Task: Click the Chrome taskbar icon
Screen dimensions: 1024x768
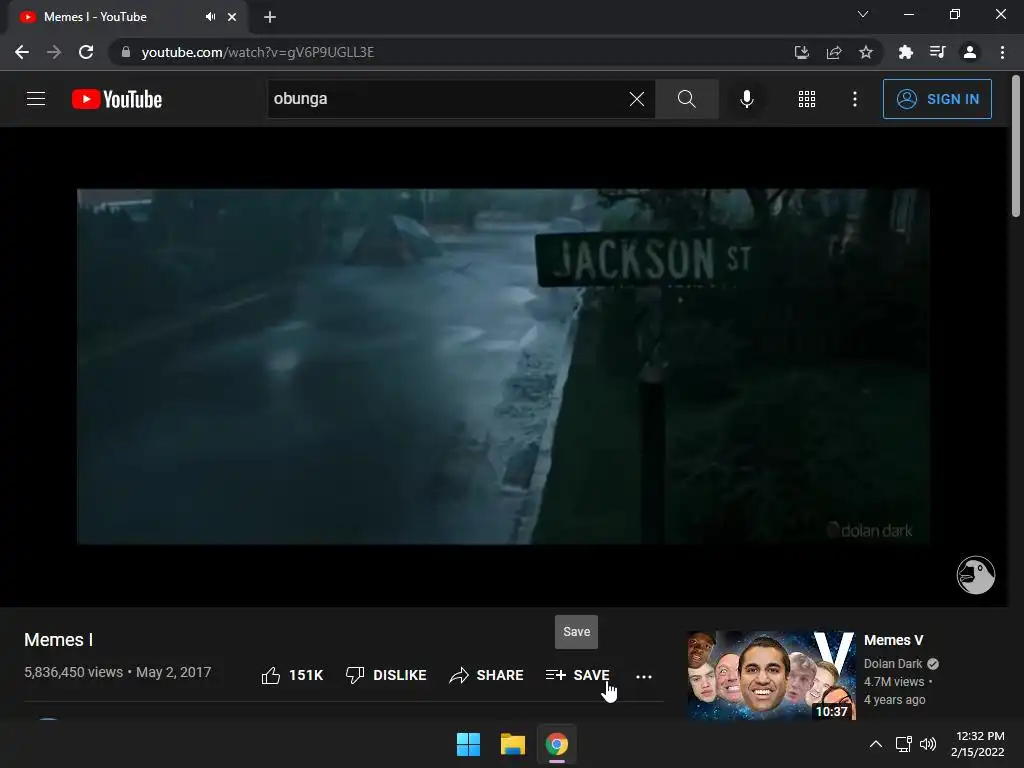Action: click(557, 744)
